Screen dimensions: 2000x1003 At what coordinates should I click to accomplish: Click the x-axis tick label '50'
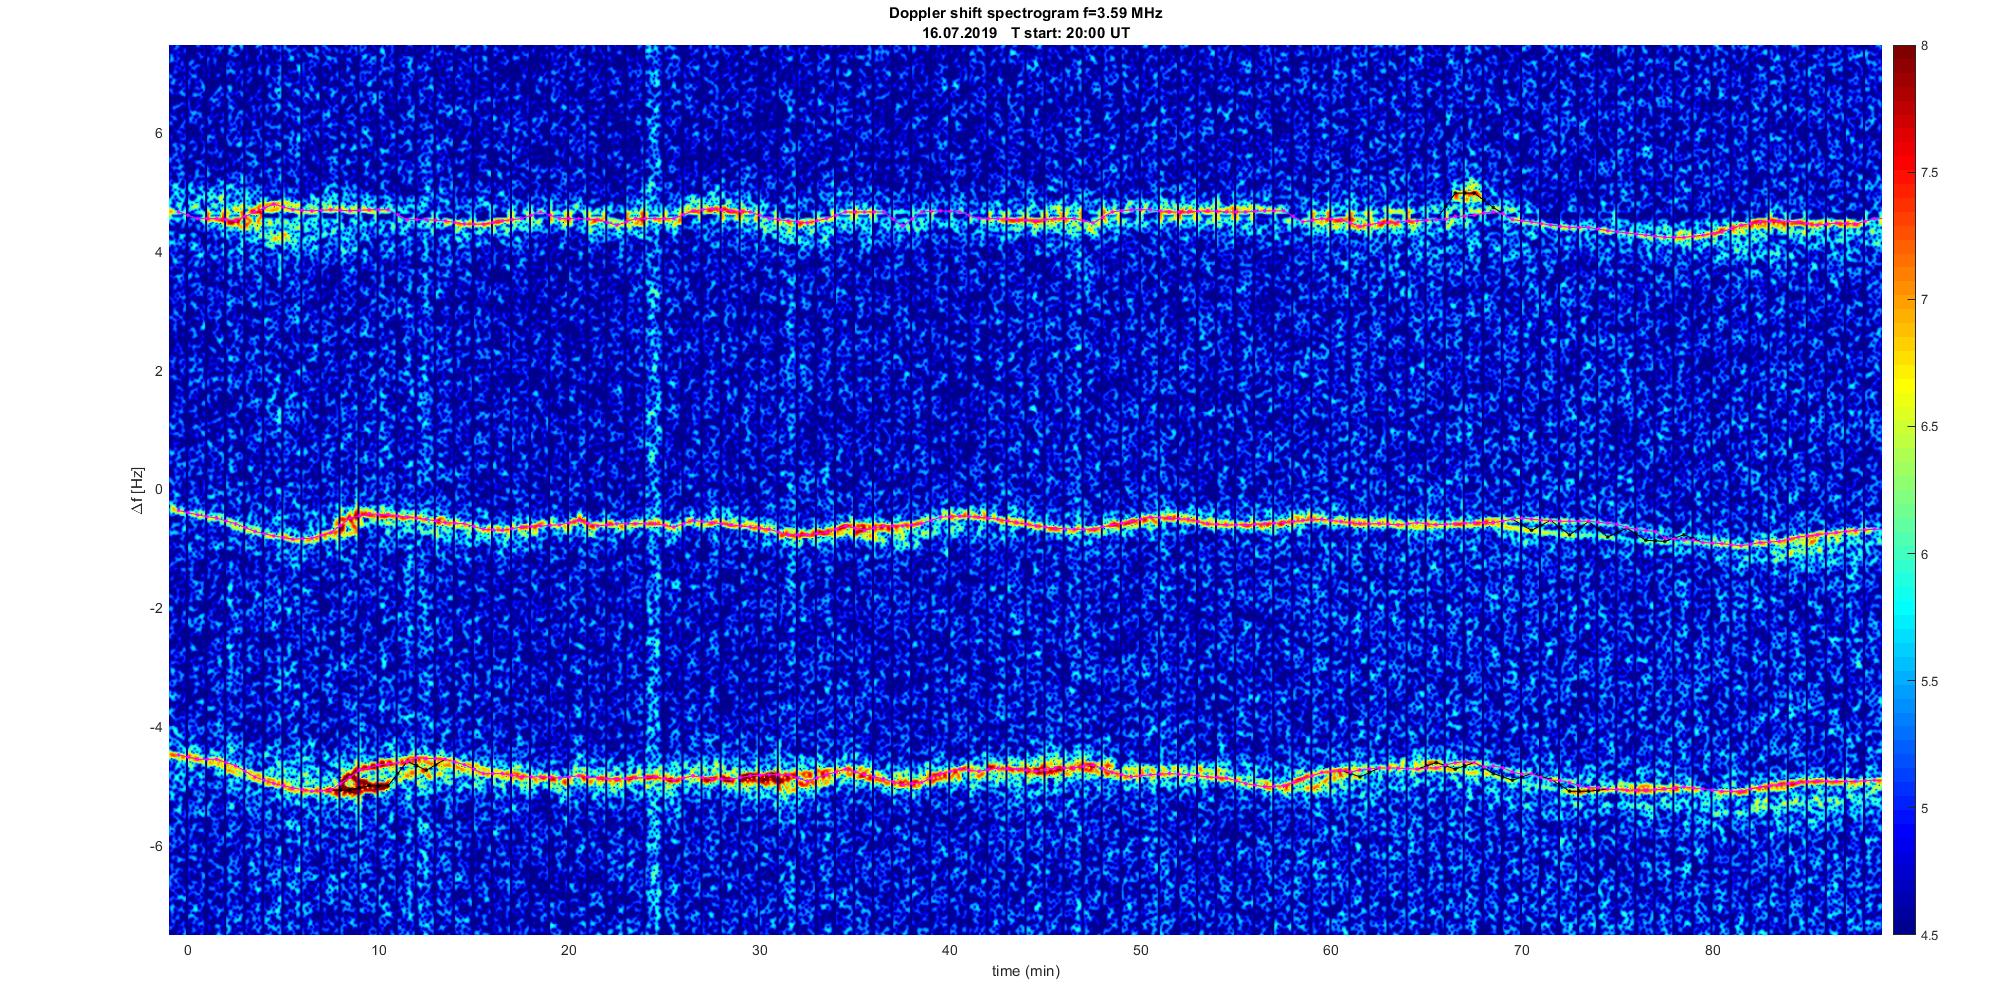pos(1141,949)
